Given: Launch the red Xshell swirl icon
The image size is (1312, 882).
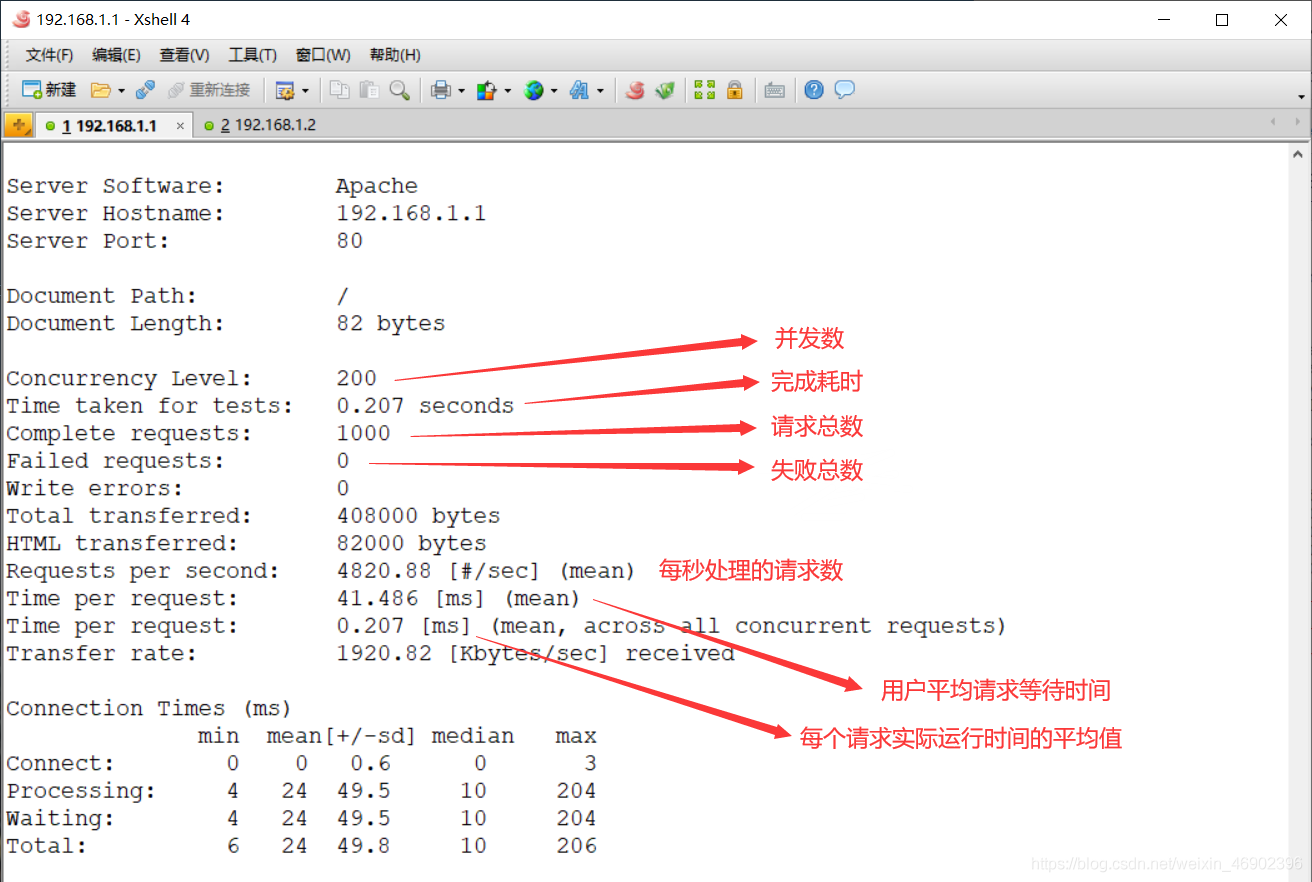Looking at the screenshot, I should point(635,90).
